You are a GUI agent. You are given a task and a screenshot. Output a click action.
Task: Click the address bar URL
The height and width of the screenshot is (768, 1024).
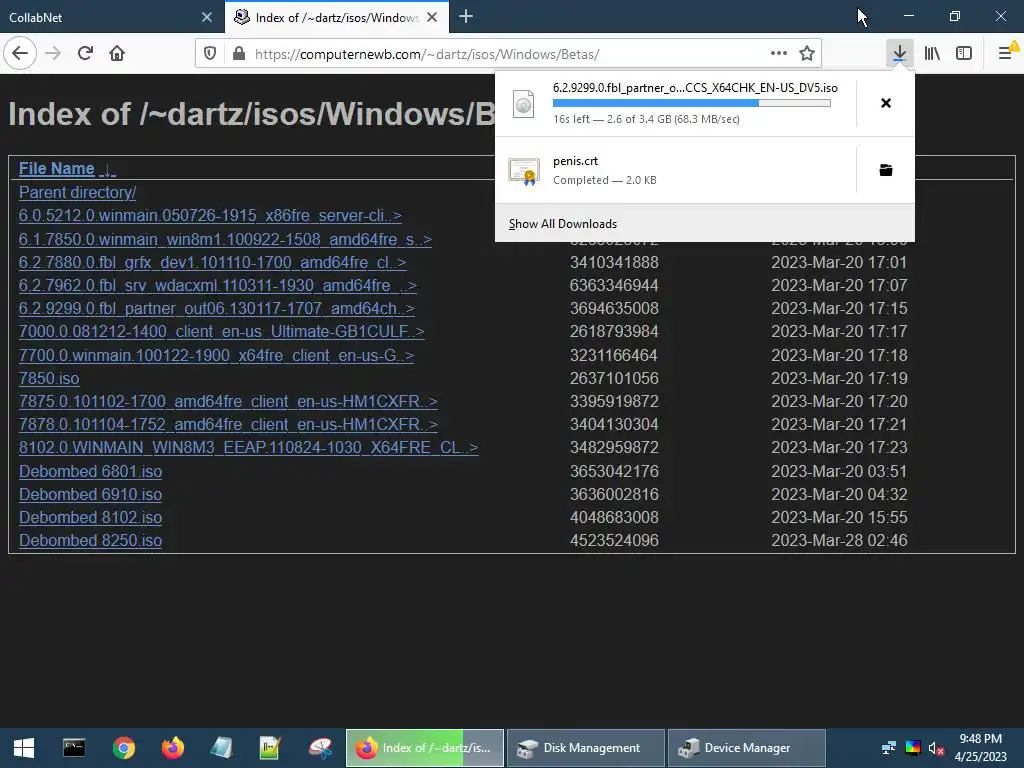427,54
